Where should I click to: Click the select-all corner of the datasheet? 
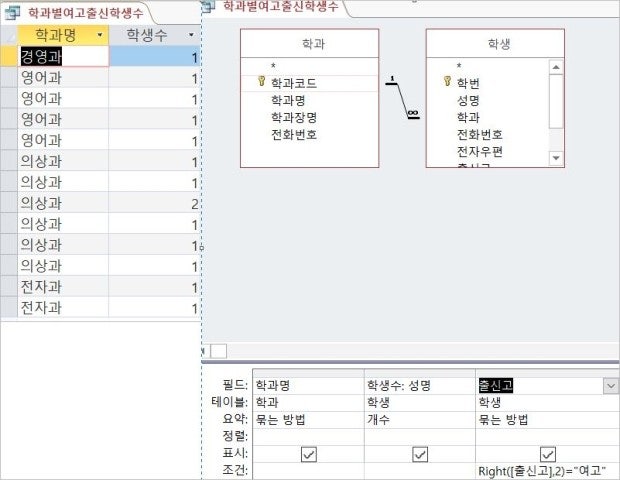point(9,35)
